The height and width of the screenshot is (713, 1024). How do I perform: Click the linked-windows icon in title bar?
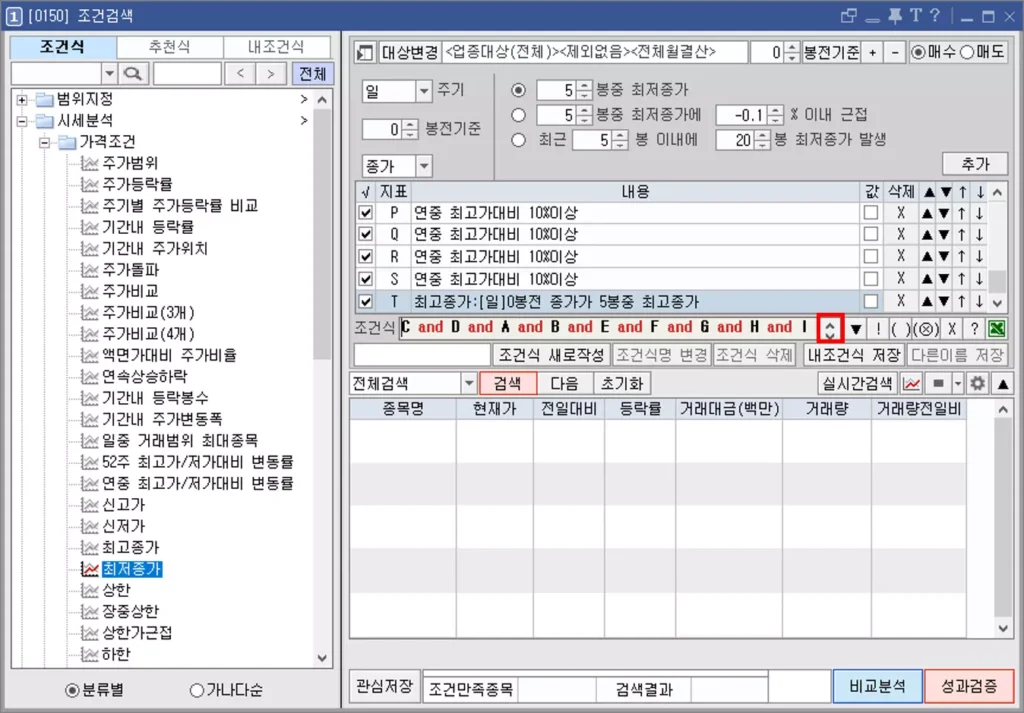coord(848,16)
